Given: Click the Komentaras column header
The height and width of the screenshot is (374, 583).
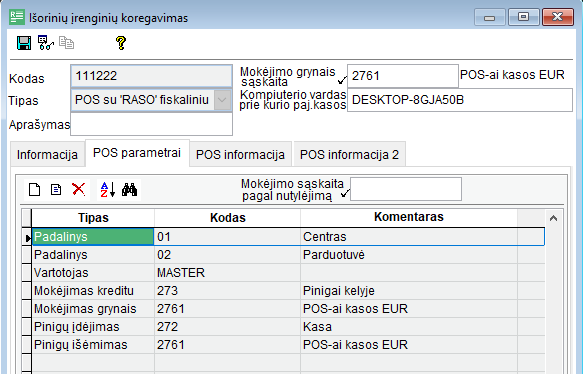Looking at the screenshot, I should (x=409, y=217).
